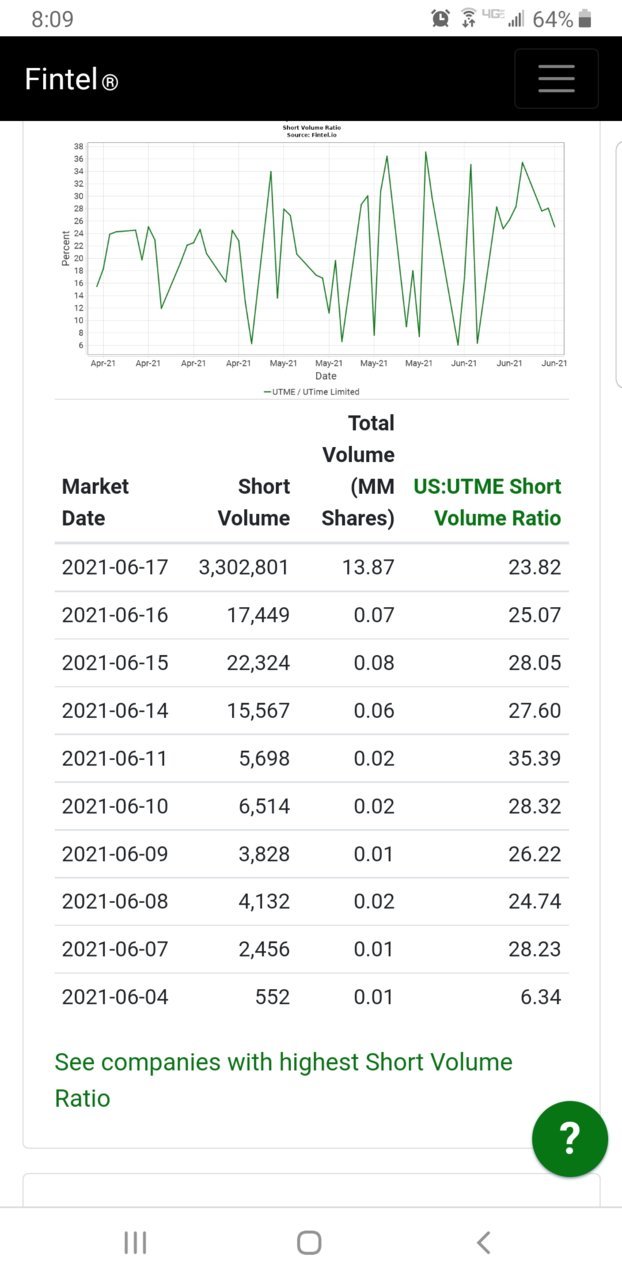The height and width of the screenshot is (1279, 622).
Task: Tap the Android back navigation icon
Action: (x=484, y=1242)
